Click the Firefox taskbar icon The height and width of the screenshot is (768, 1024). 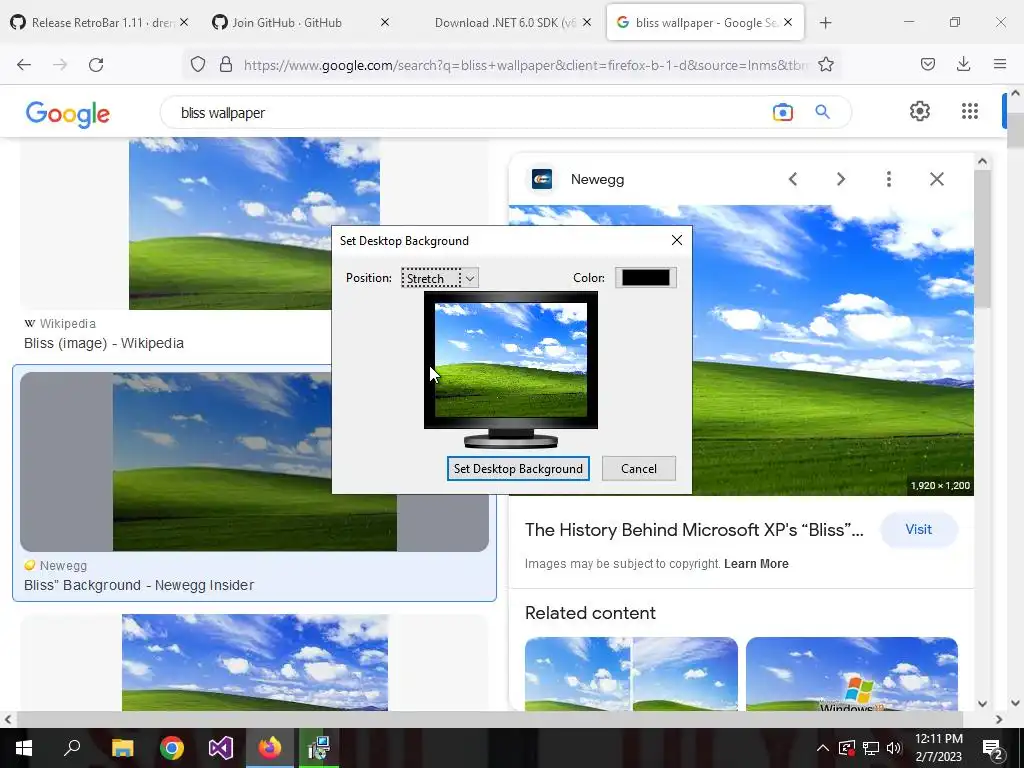269,748
